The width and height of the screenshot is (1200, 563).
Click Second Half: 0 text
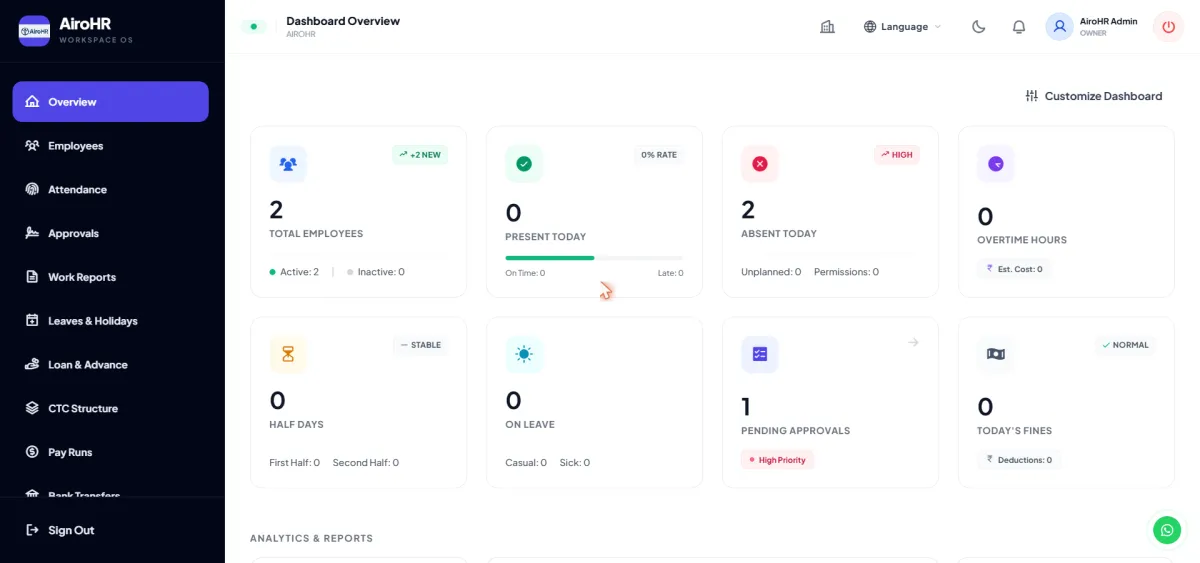366,463
